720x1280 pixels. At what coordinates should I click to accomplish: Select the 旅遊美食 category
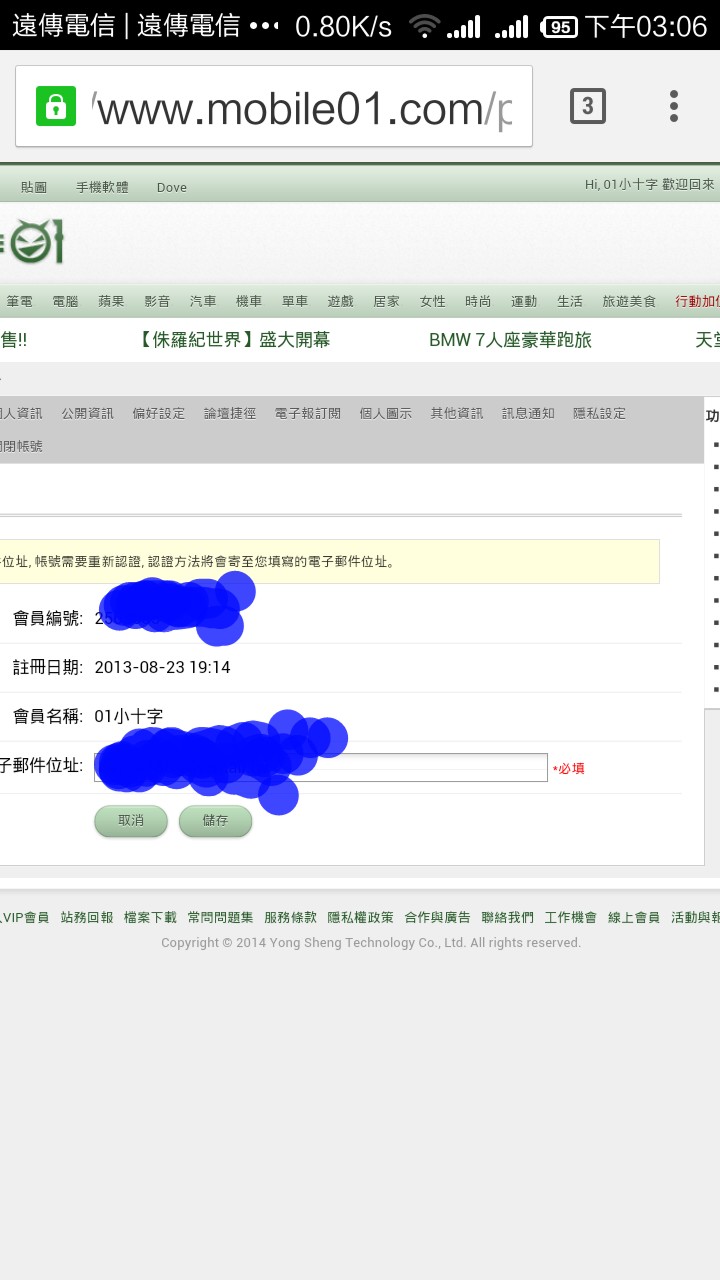[629, 301]
